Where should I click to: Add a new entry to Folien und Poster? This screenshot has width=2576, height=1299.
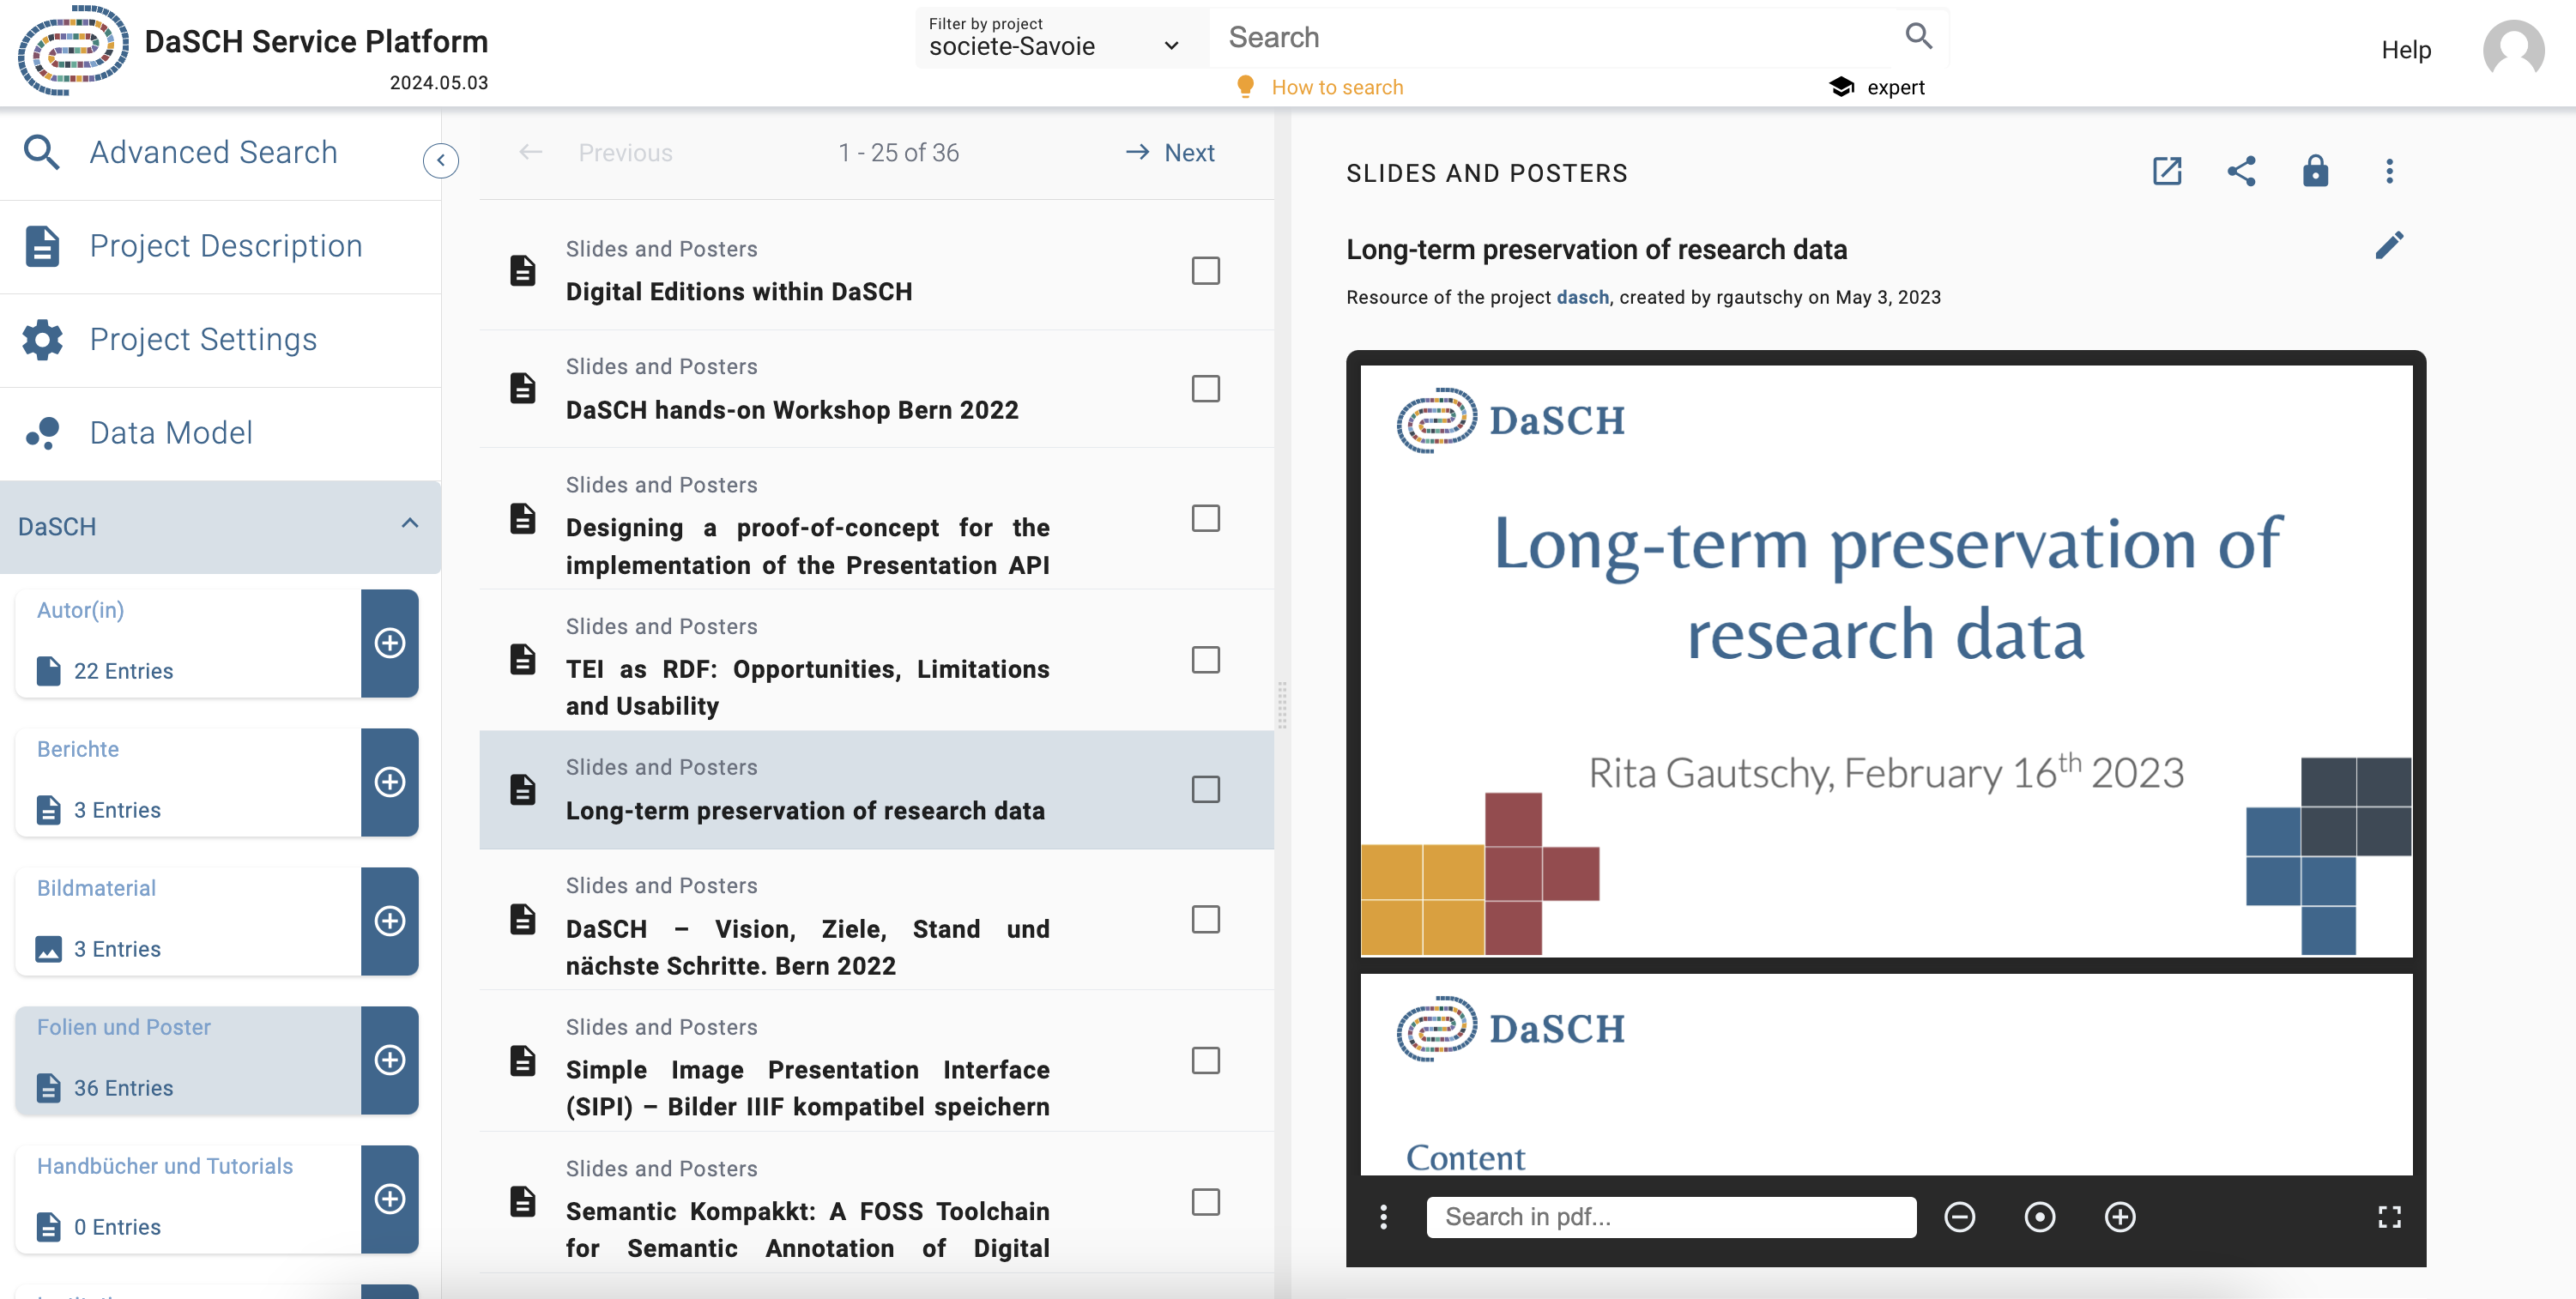click(389, 1060)
